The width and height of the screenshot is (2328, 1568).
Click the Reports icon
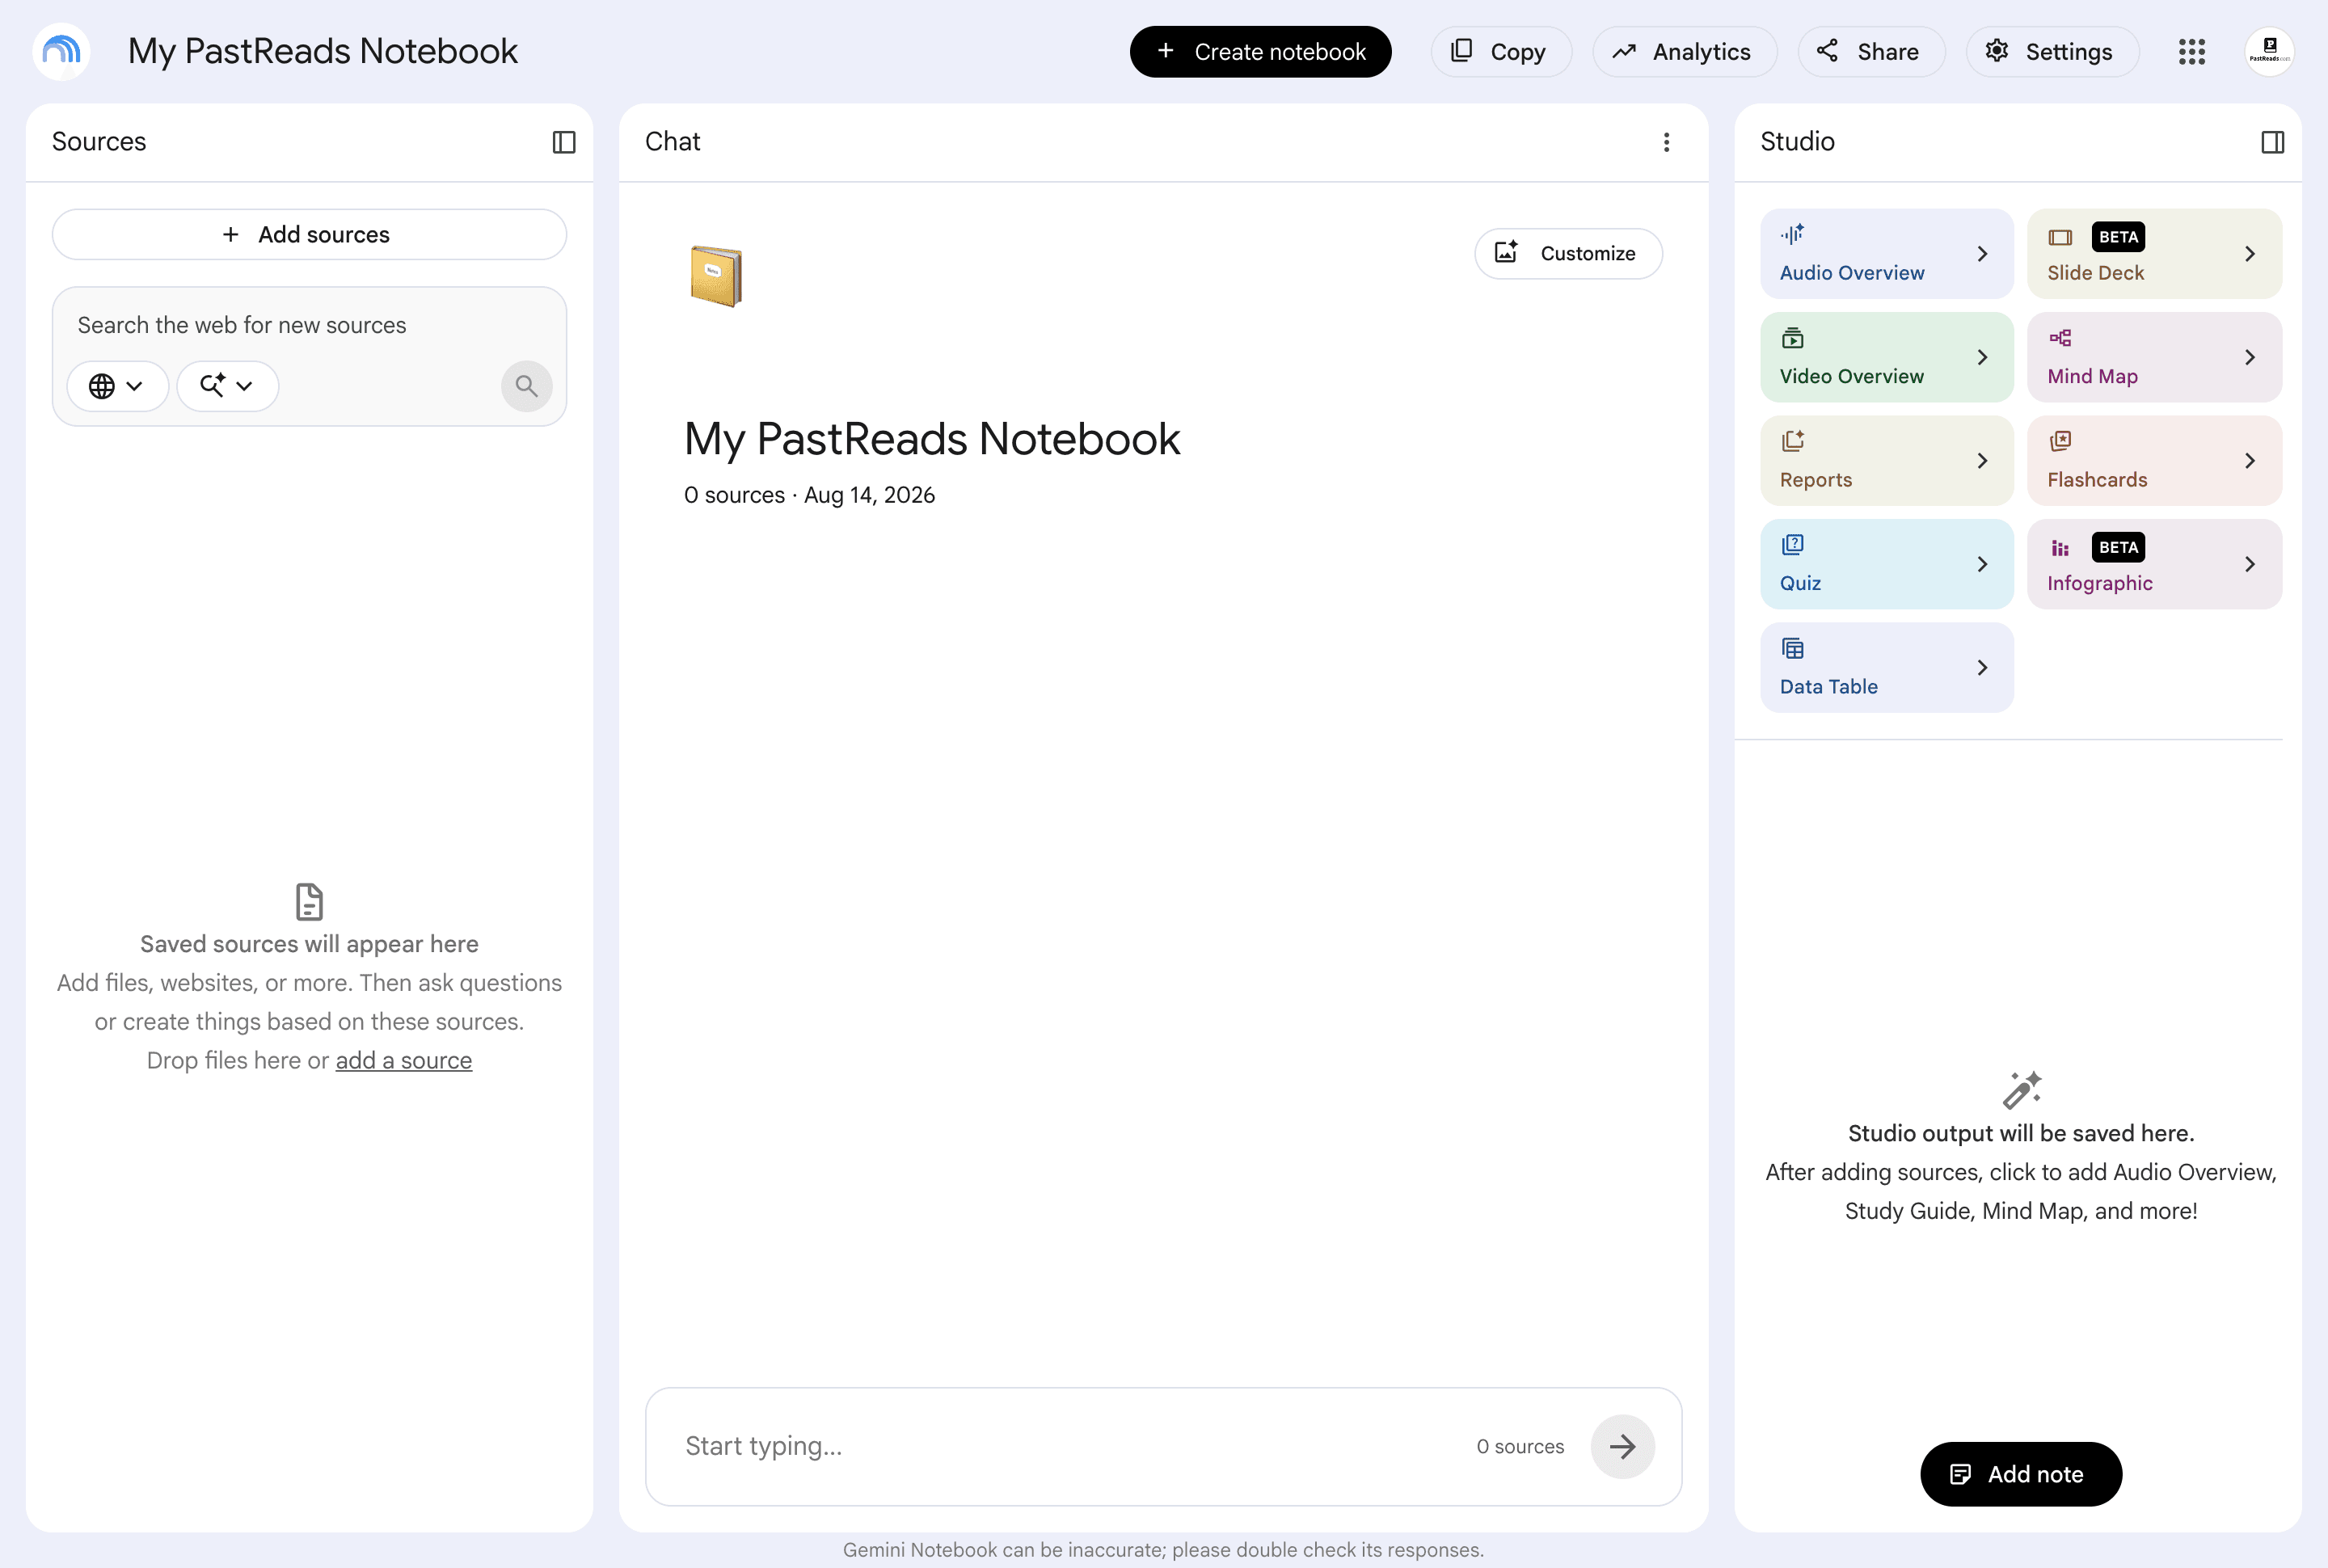click(1792, 441)
